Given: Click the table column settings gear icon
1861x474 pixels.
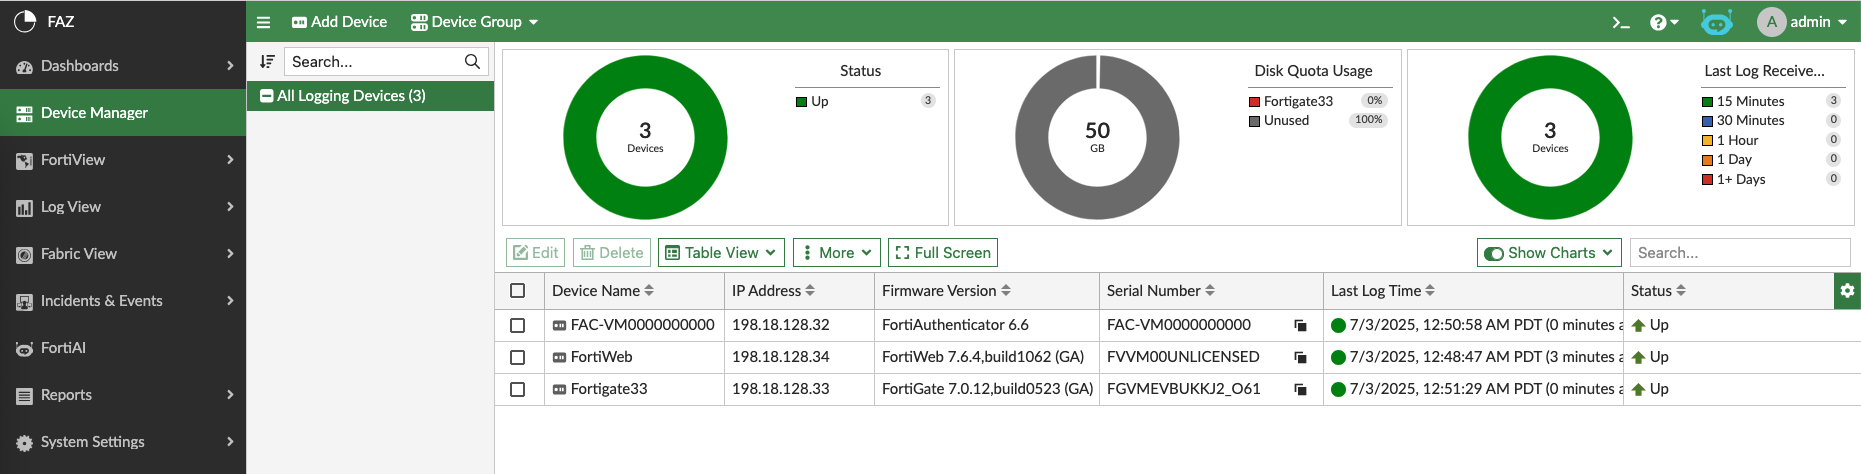Looking at the screenshot, I should coord(1847,291).
